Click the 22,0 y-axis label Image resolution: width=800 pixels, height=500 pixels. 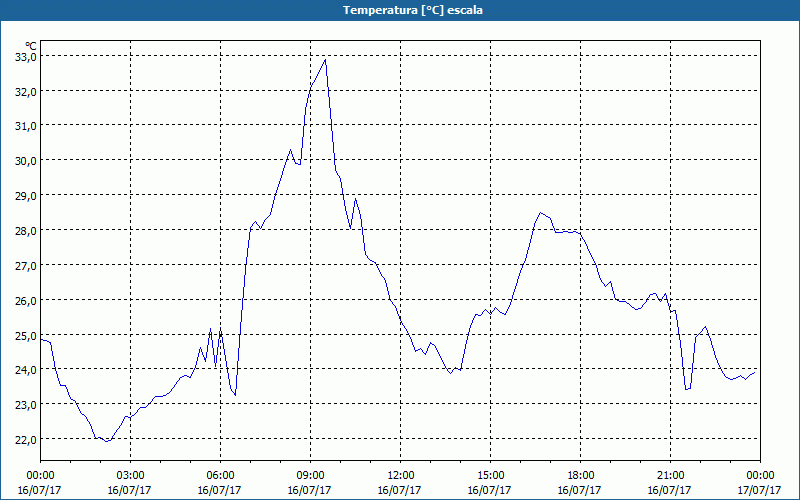pyautogui.click(x=25, y=440)
